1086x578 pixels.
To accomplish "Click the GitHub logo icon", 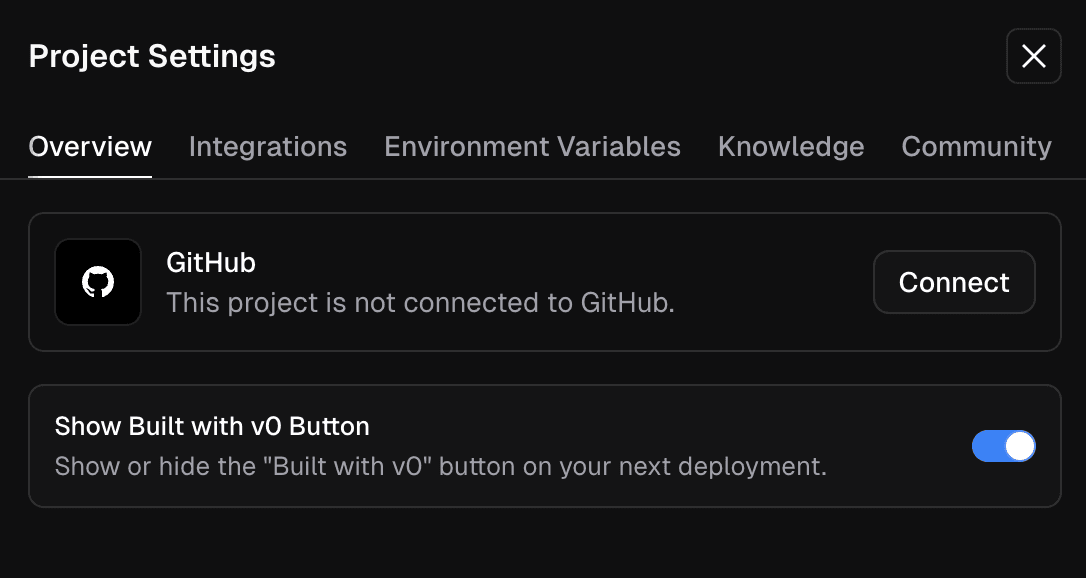I will 97,281.
